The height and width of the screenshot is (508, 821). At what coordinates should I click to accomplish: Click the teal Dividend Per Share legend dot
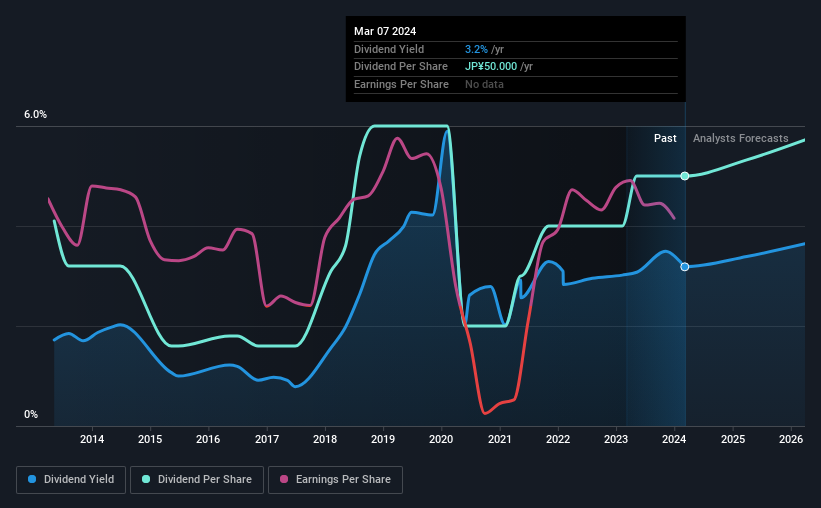coord(146,479)
